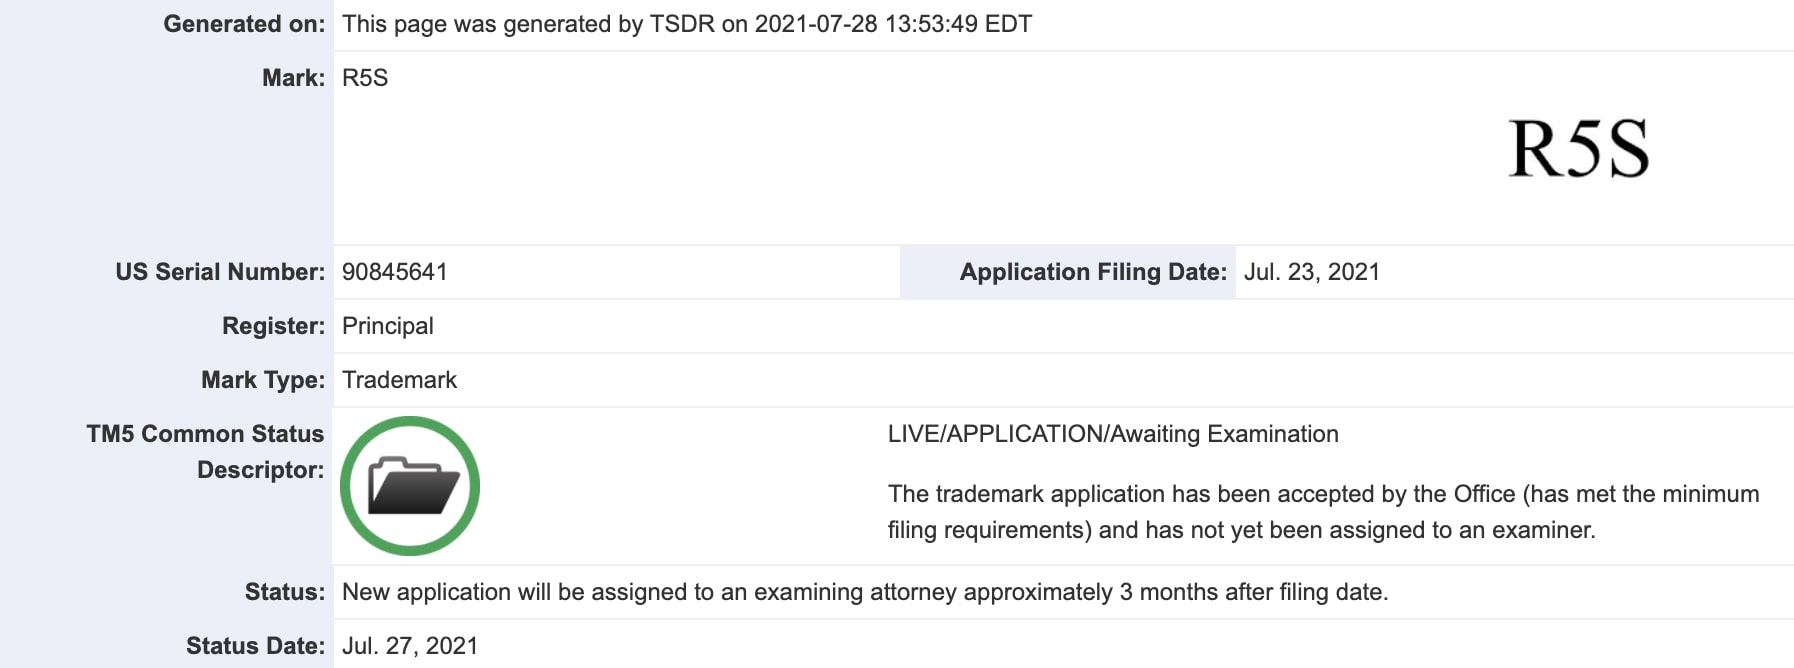Click LIVE/APPLICATION/Awaiting Examination text
The height and width of the screenshot is (668, 1794).
click(1113, 434)
